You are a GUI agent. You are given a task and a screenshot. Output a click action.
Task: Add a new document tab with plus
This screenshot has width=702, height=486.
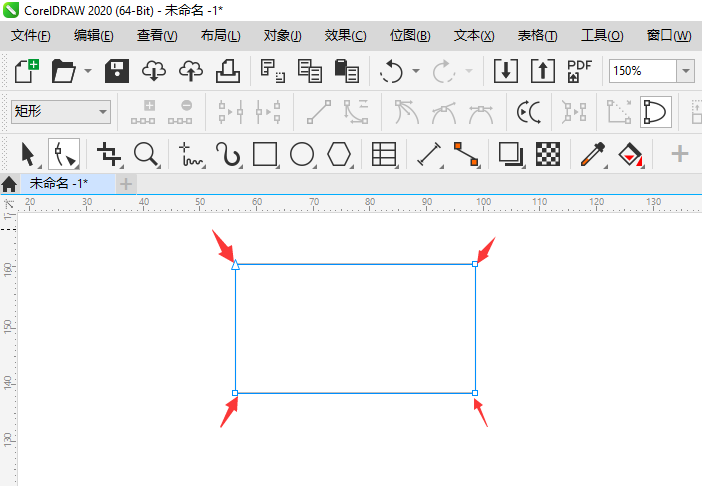click(x=126, y=184)
